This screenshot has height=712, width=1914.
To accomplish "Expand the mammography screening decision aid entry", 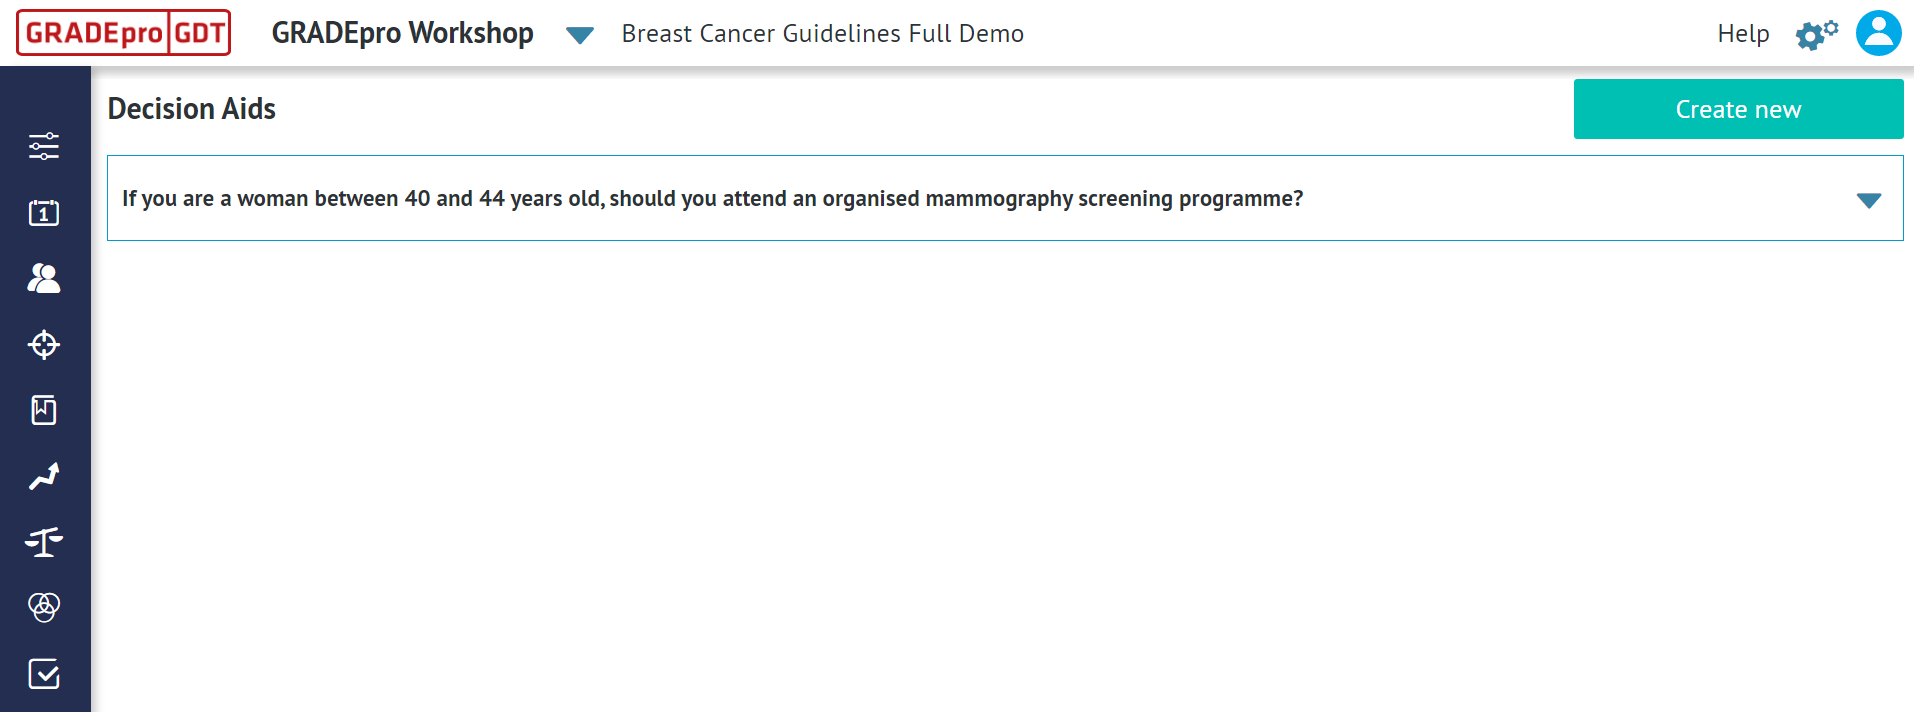I will point(1869,199).
